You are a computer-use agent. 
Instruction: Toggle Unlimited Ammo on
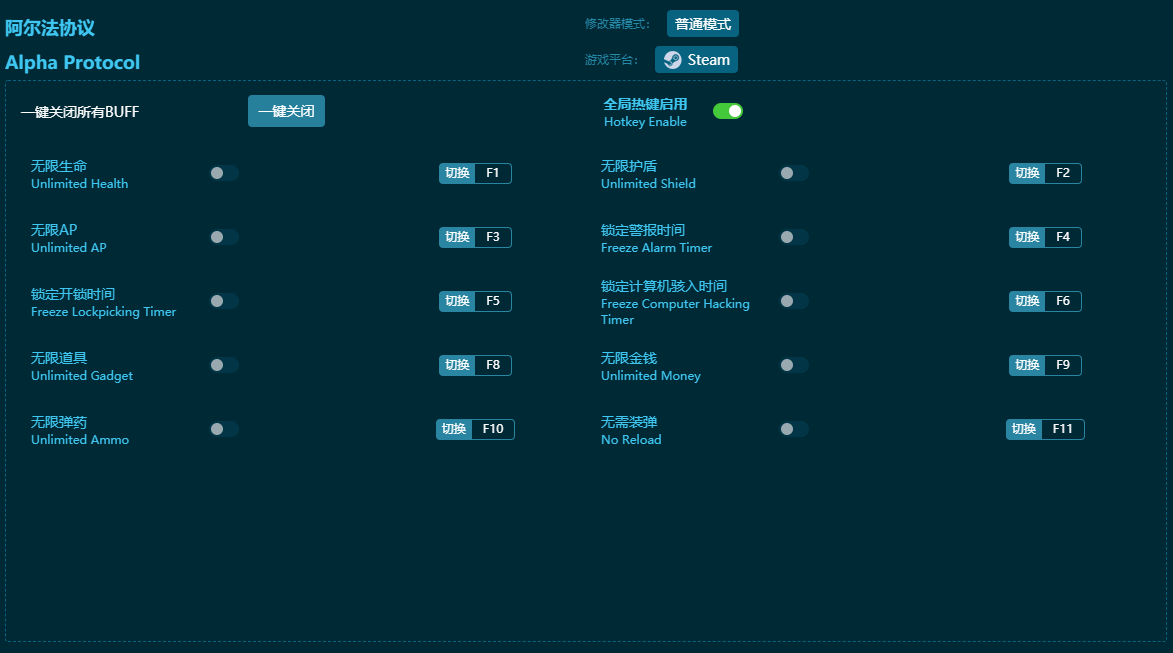(224, 429)
